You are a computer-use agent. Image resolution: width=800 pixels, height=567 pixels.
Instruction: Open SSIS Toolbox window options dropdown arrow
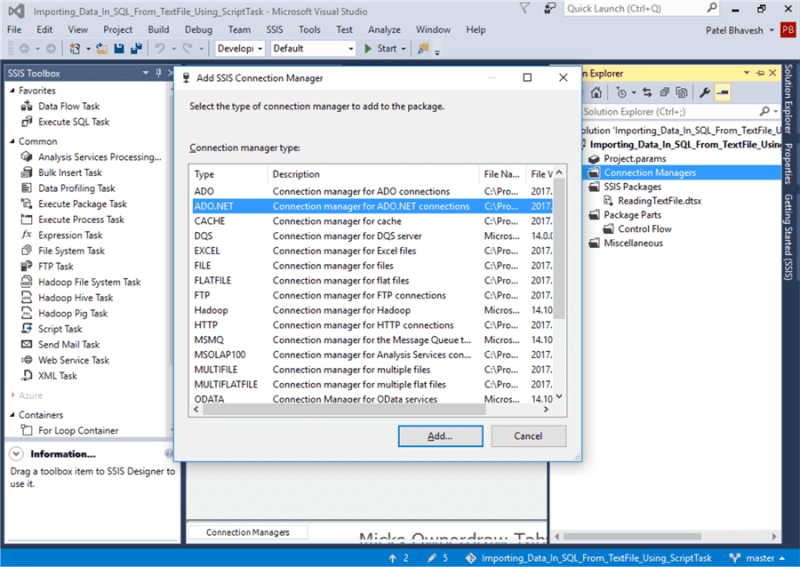(145, 73)
